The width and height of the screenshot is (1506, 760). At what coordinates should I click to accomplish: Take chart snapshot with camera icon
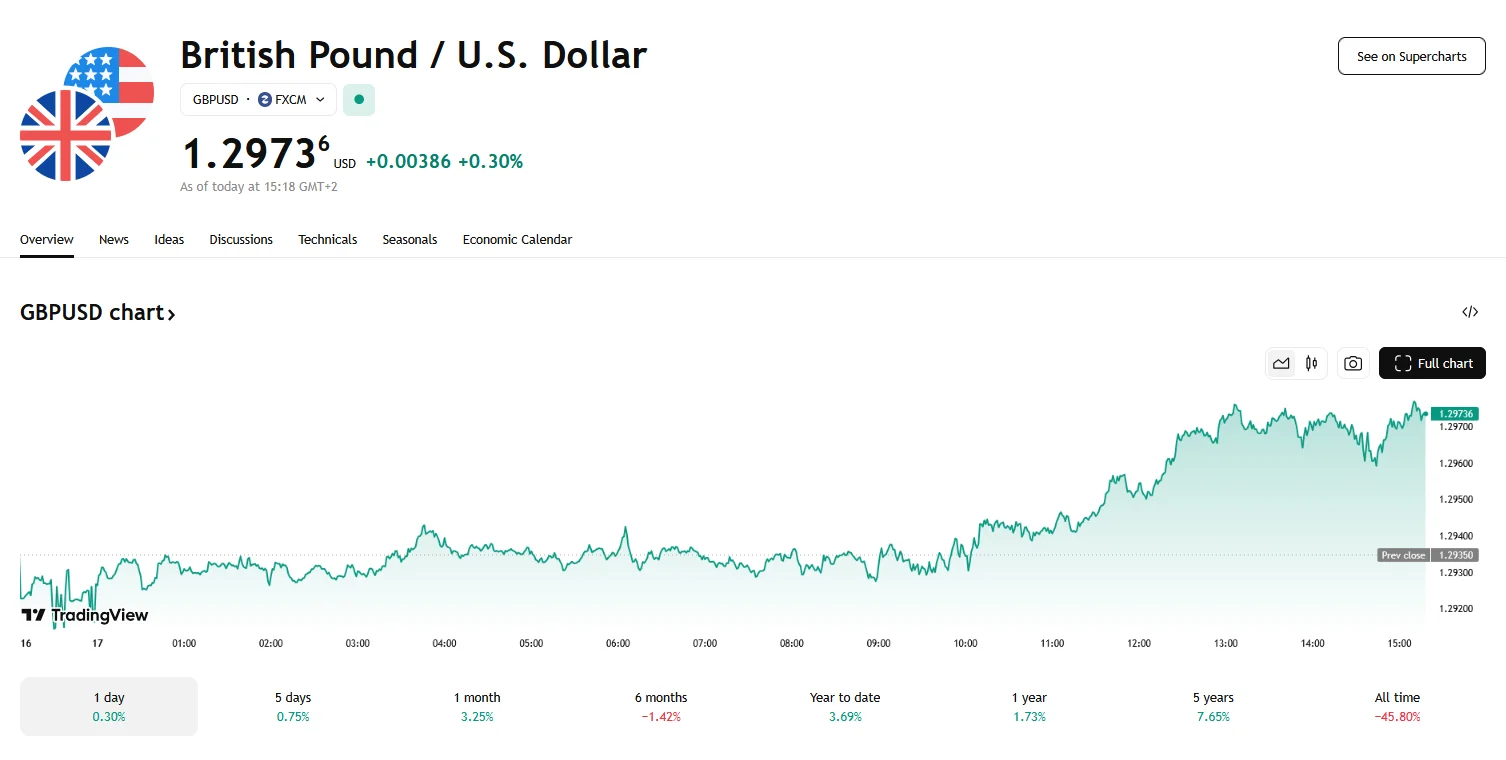[x=1353, y=364]
